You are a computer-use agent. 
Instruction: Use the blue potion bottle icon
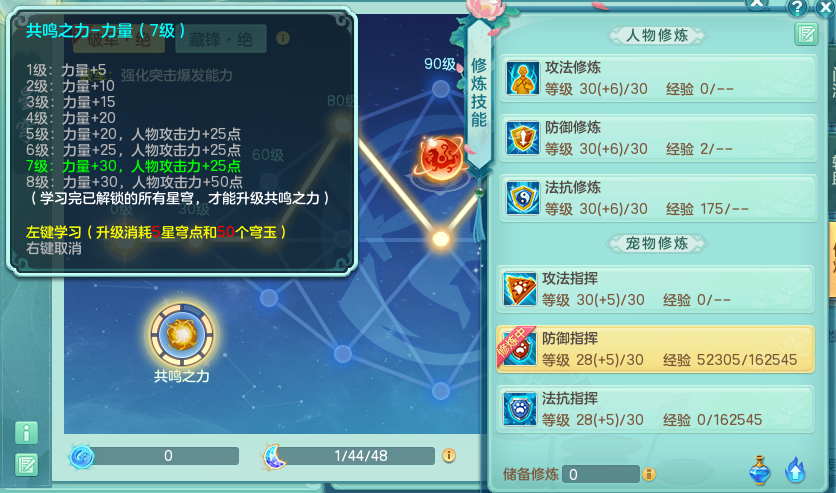click(x=760, y=470)
